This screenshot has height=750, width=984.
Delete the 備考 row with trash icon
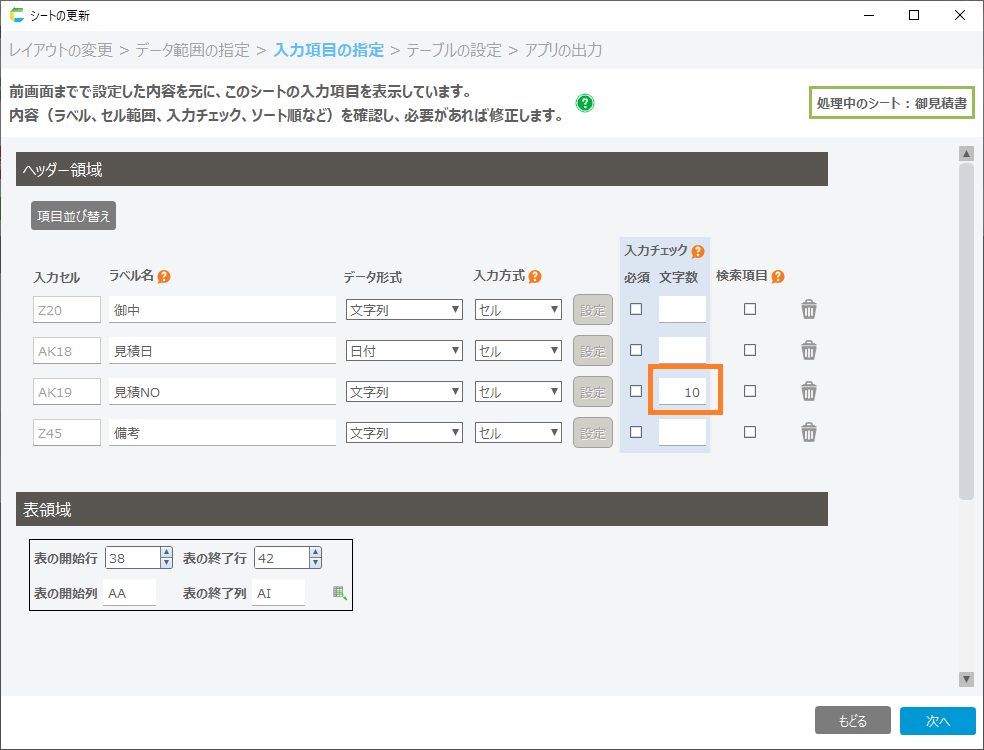point(809,432)
